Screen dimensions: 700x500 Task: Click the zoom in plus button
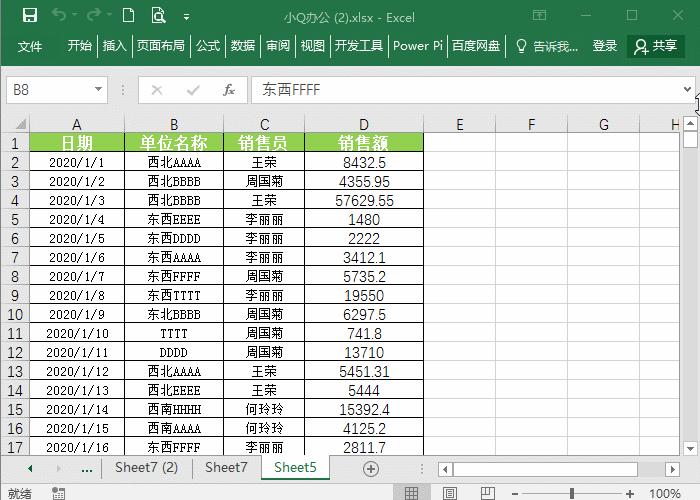(630, 493)
